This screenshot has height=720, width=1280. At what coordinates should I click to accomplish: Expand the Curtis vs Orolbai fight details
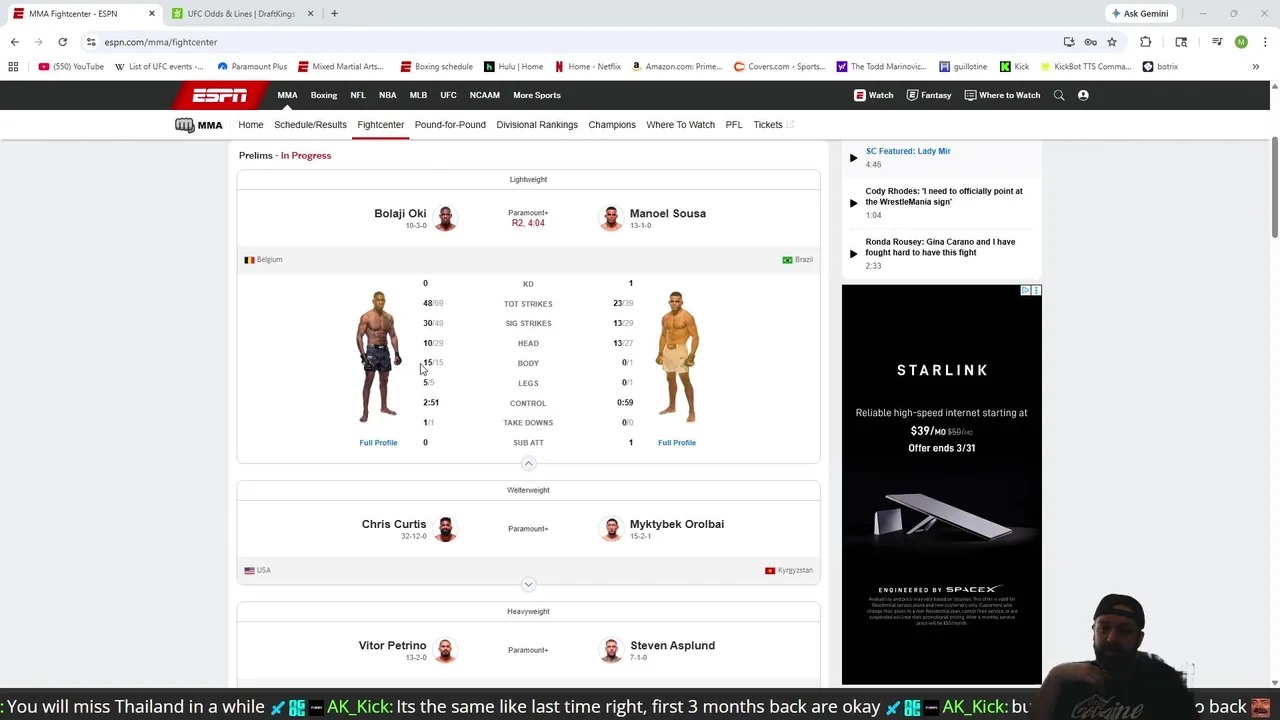tap(528, 584)
